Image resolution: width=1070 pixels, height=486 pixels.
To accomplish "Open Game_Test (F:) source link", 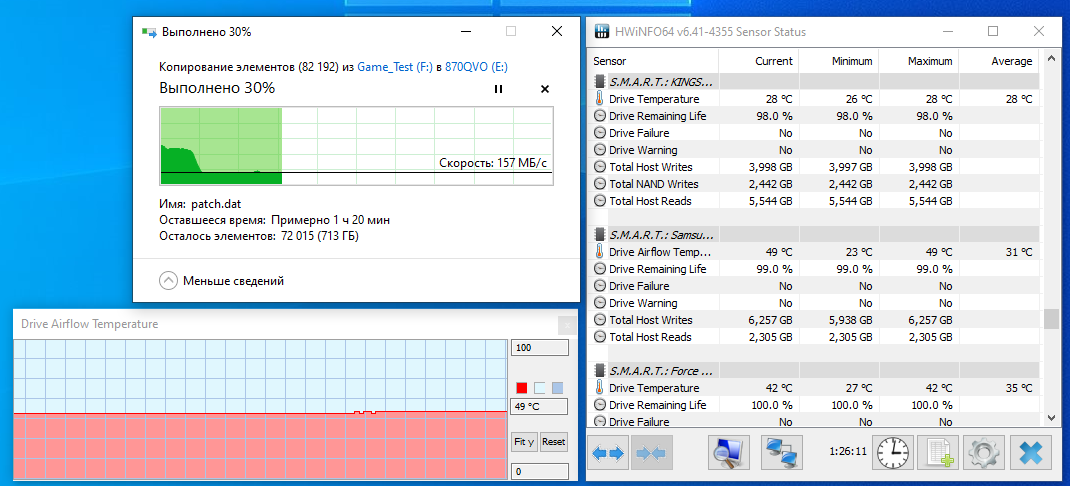I will point(394,66).
